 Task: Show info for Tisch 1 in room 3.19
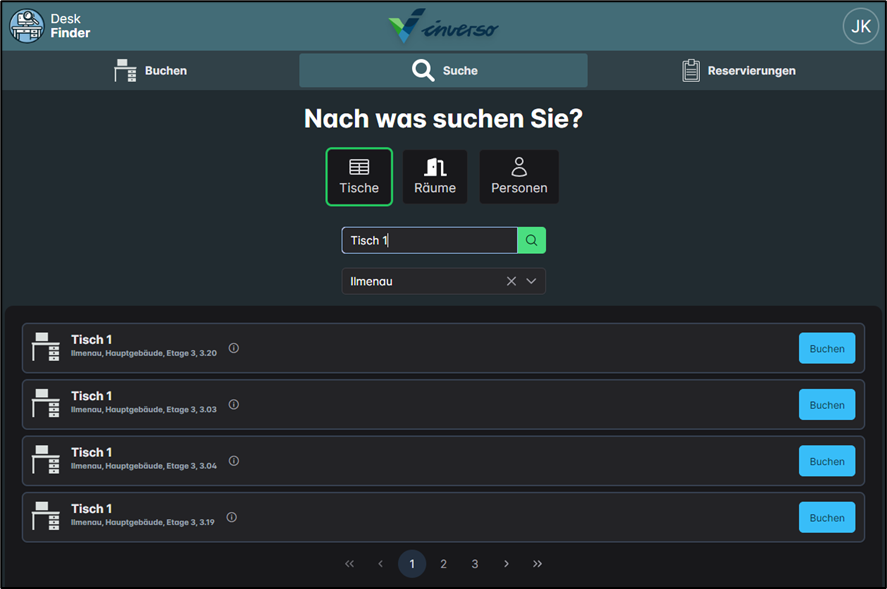tap(231, 517)
